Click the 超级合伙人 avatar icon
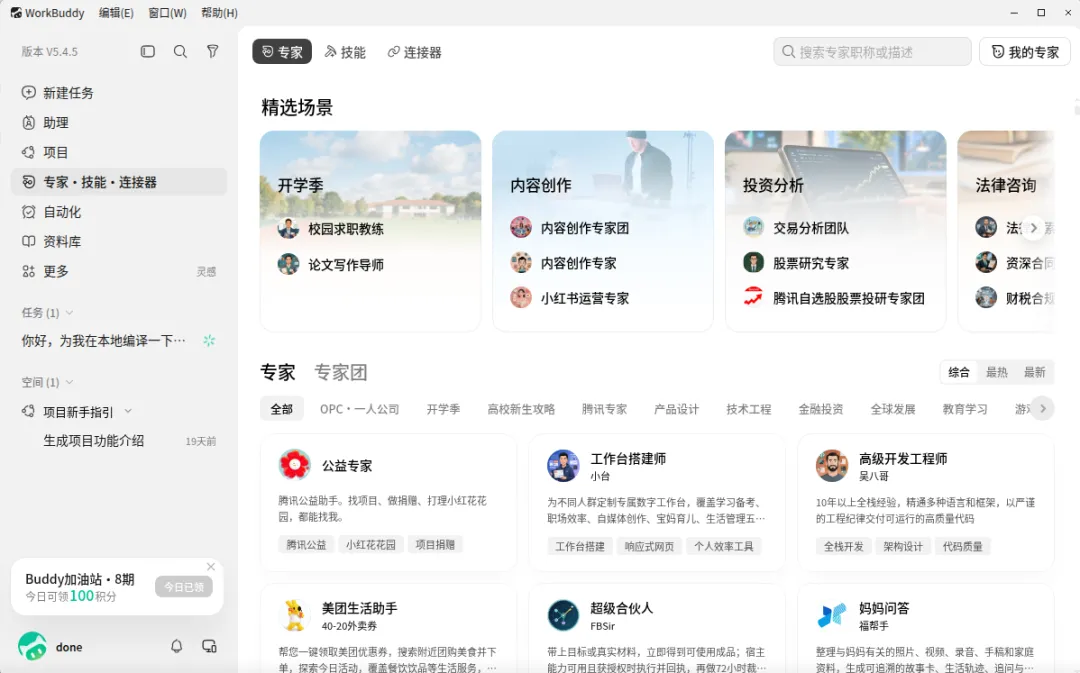The width and height of the screenshot is (1080, 673). coord(563,615)
